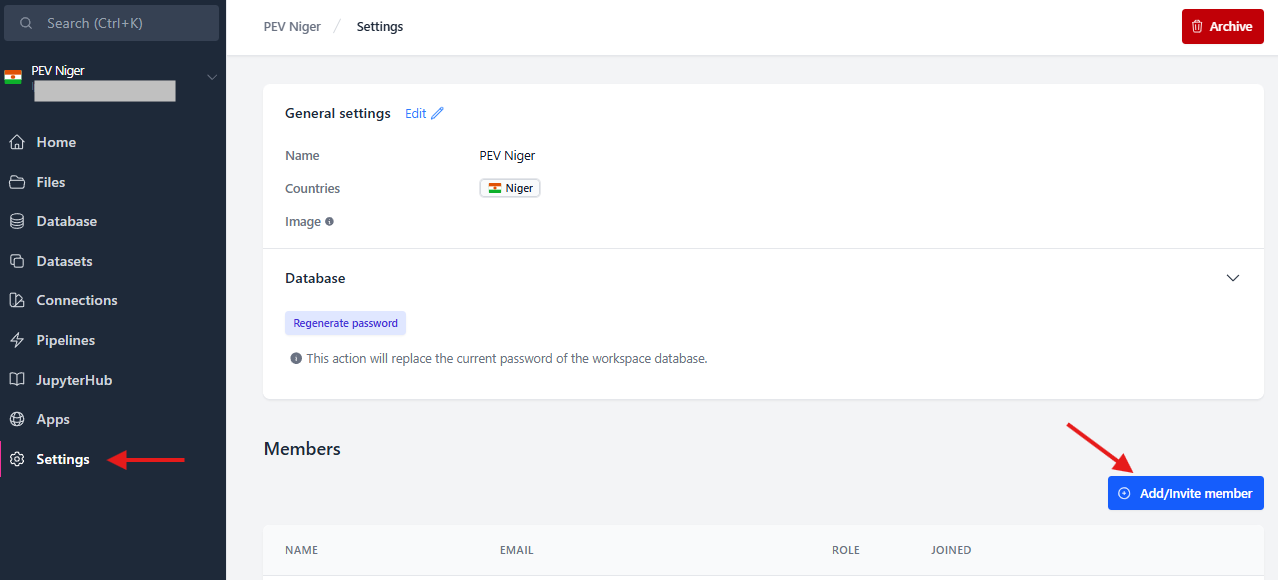The image size is (1278, 580).
Task: Click Regenerate password button
Action: click(x=345, y=323)
